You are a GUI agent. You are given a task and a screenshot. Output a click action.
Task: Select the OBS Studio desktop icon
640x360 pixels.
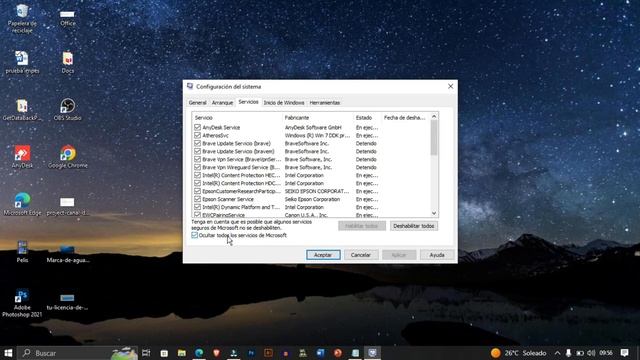(x=67, y=109)
